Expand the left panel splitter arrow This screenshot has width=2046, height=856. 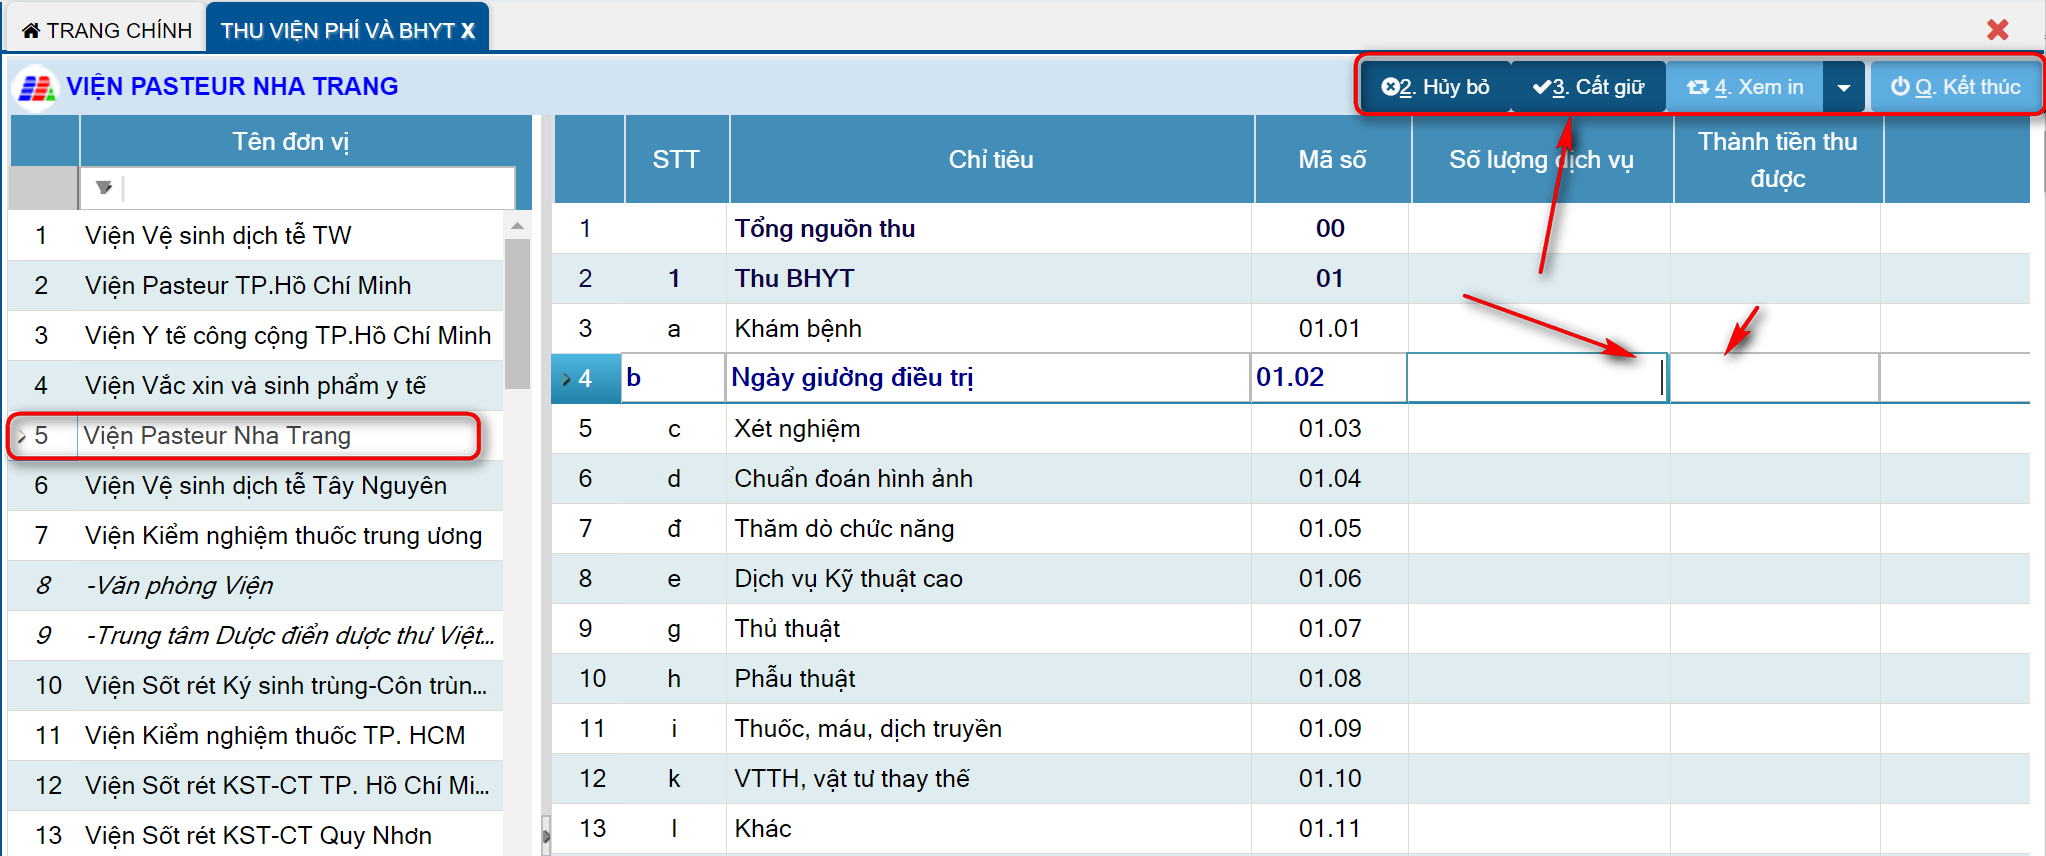[546, 835]
